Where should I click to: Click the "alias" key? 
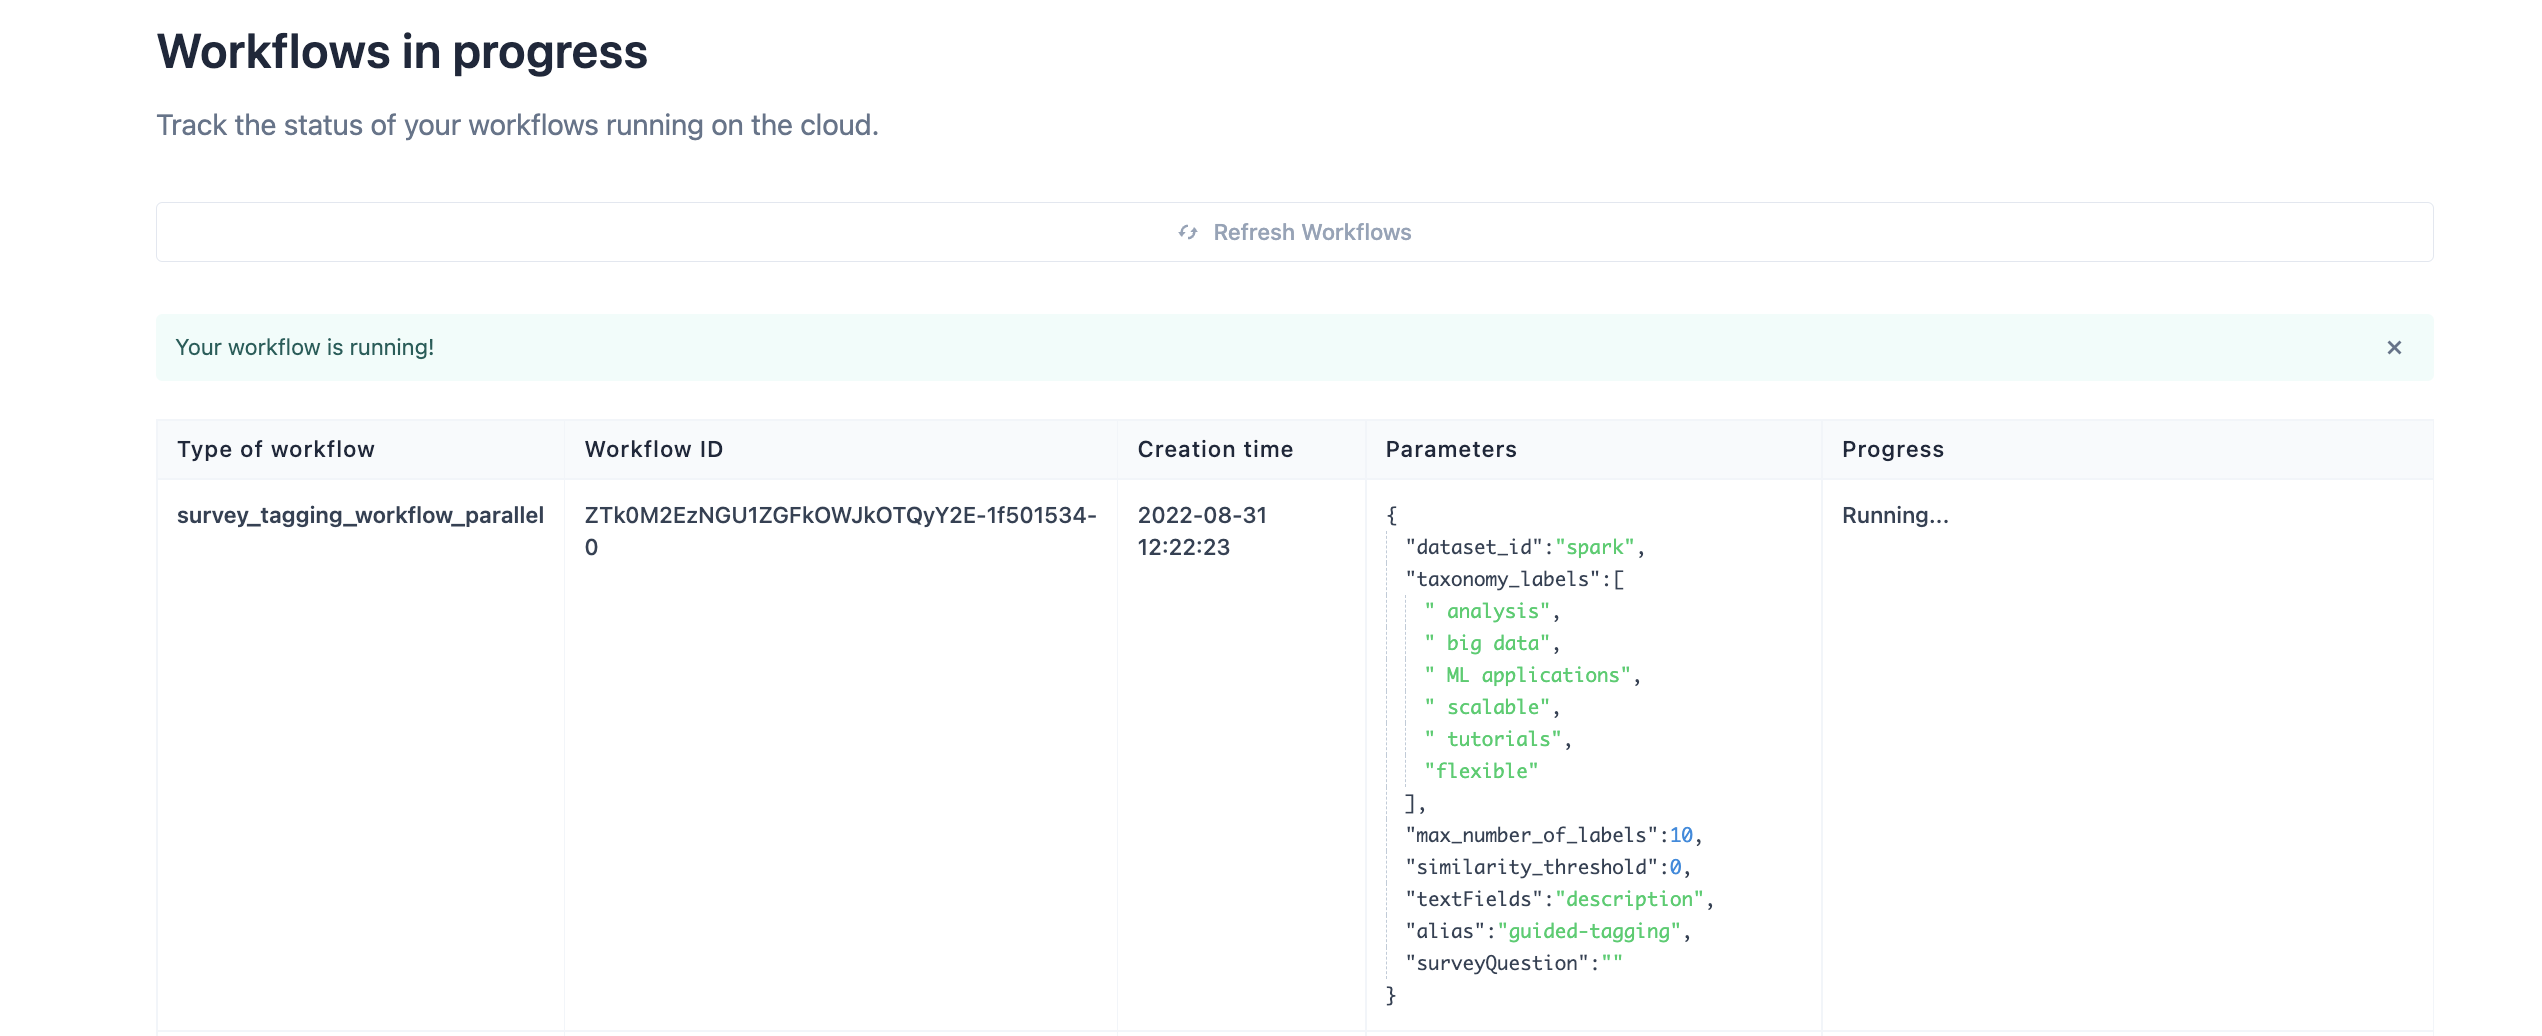click(x=1445, y=931)
